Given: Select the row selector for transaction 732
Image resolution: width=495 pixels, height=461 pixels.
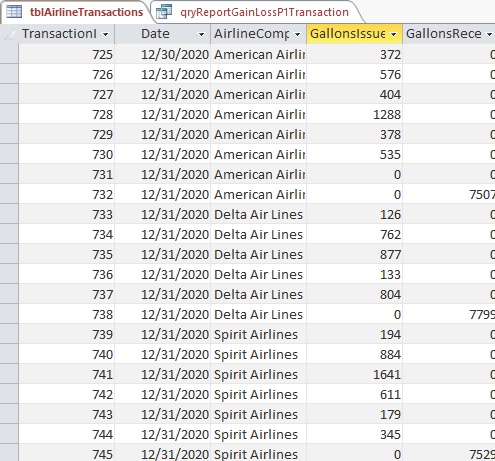Looking at the screenshot, I should coord(9,194).
